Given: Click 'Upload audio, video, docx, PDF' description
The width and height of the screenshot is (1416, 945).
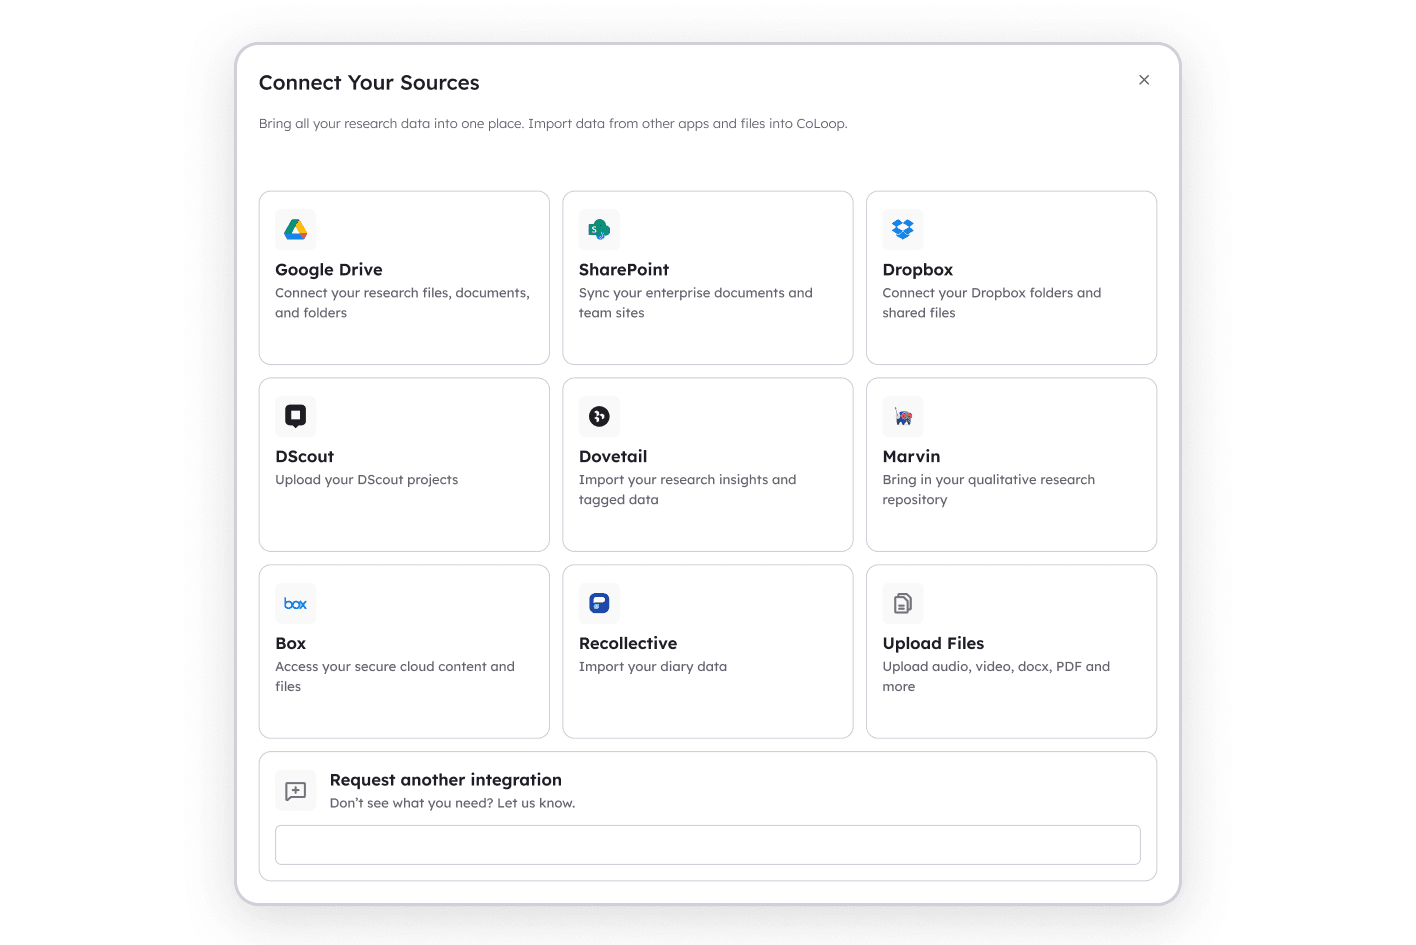Looking at the screenshot, I should [996, 677].
